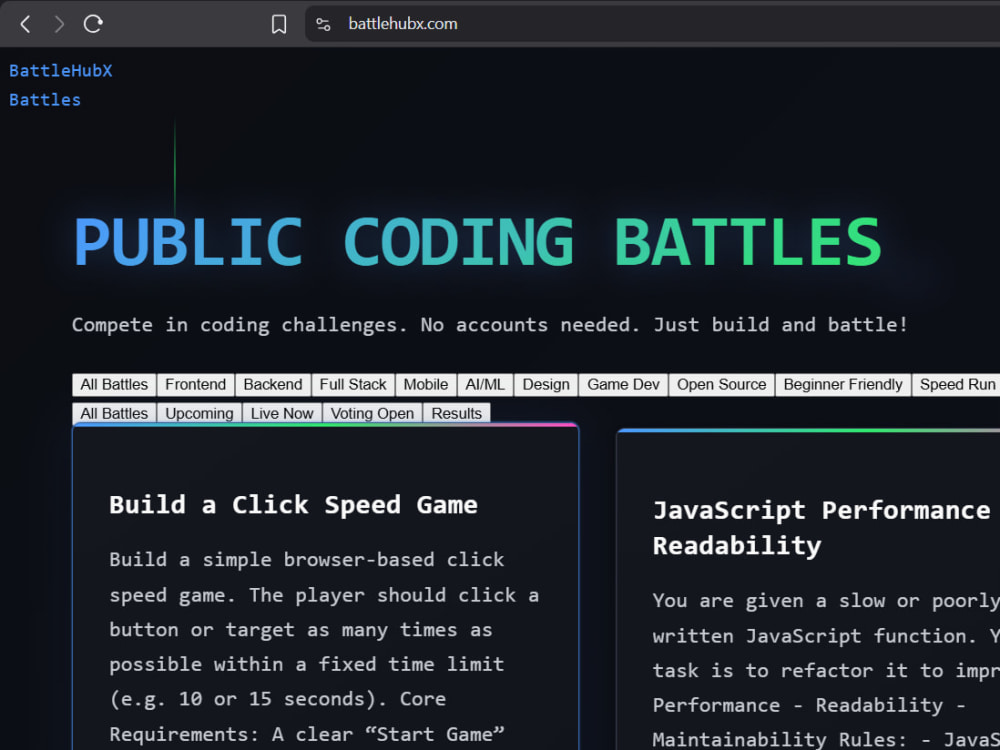
Task: Filter battles by Game Dev
Action: point(623,385)
